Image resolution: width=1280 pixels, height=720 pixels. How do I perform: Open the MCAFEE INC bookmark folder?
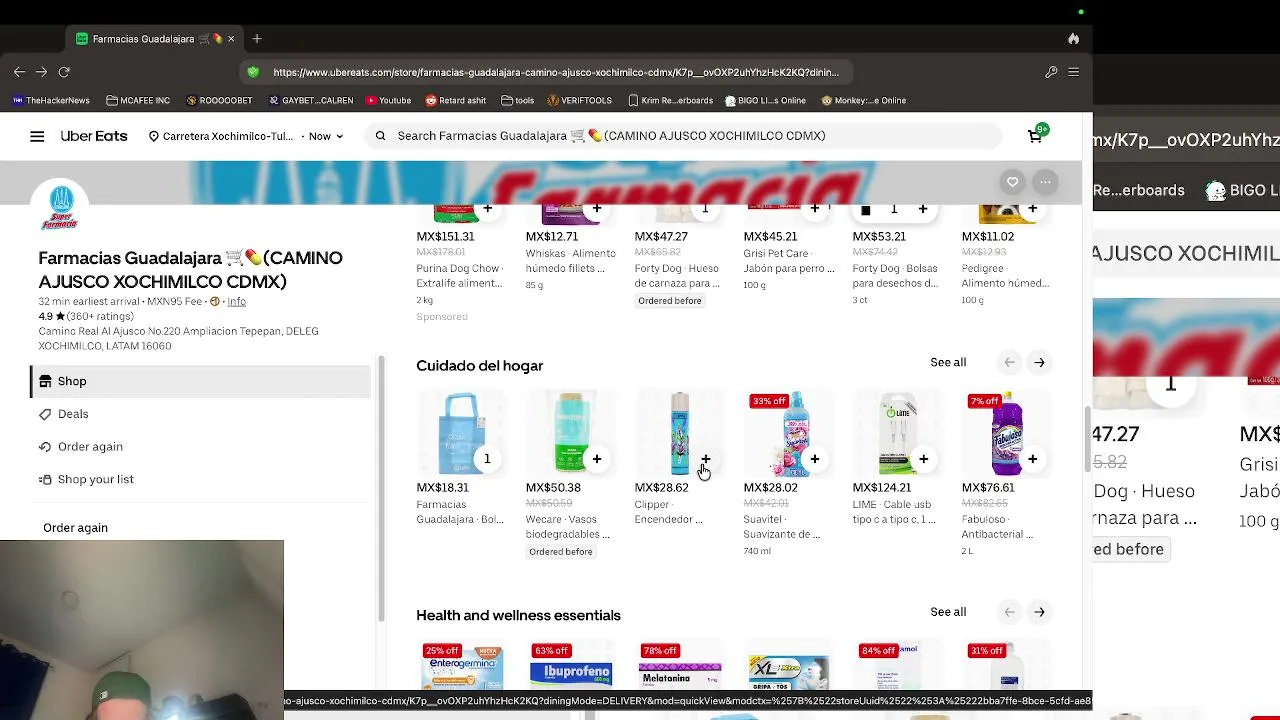pyautogui.click(x=138, y=100)
